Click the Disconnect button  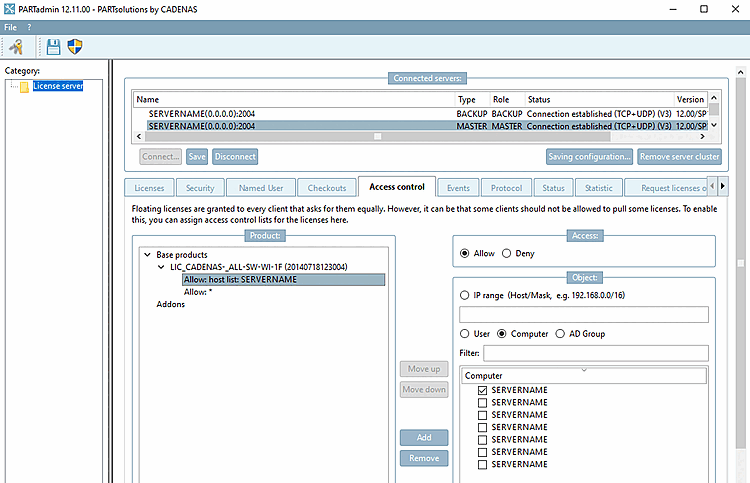coord(235,157)
